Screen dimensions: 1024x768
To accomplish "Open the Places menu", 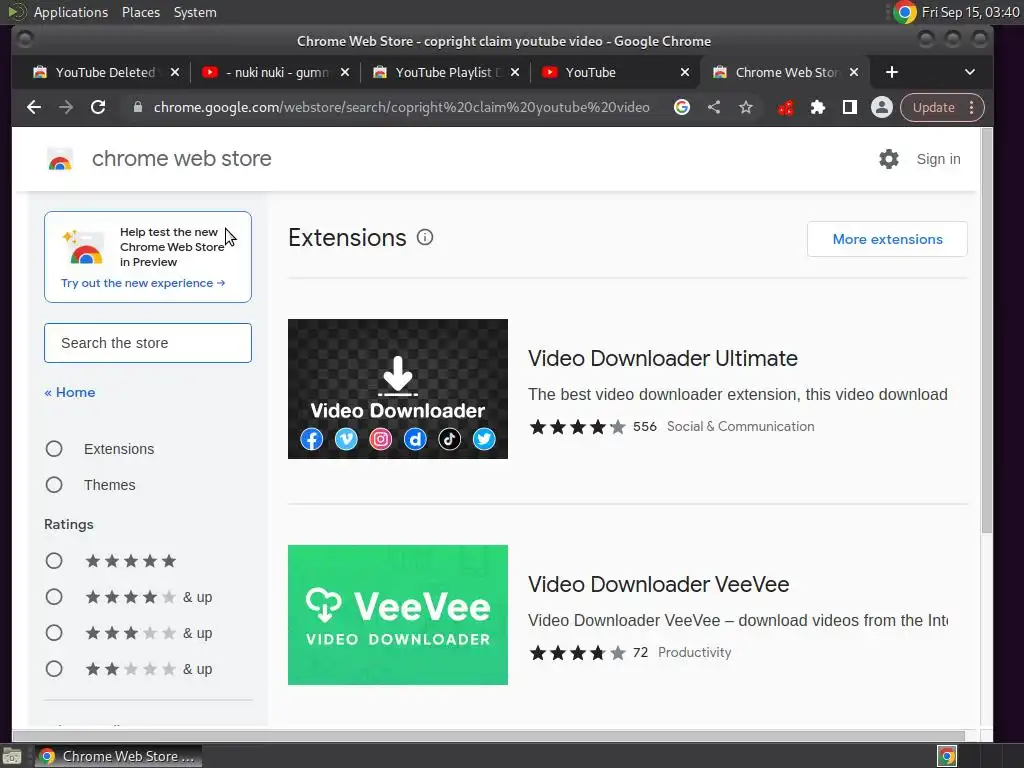I will point(141,12).
